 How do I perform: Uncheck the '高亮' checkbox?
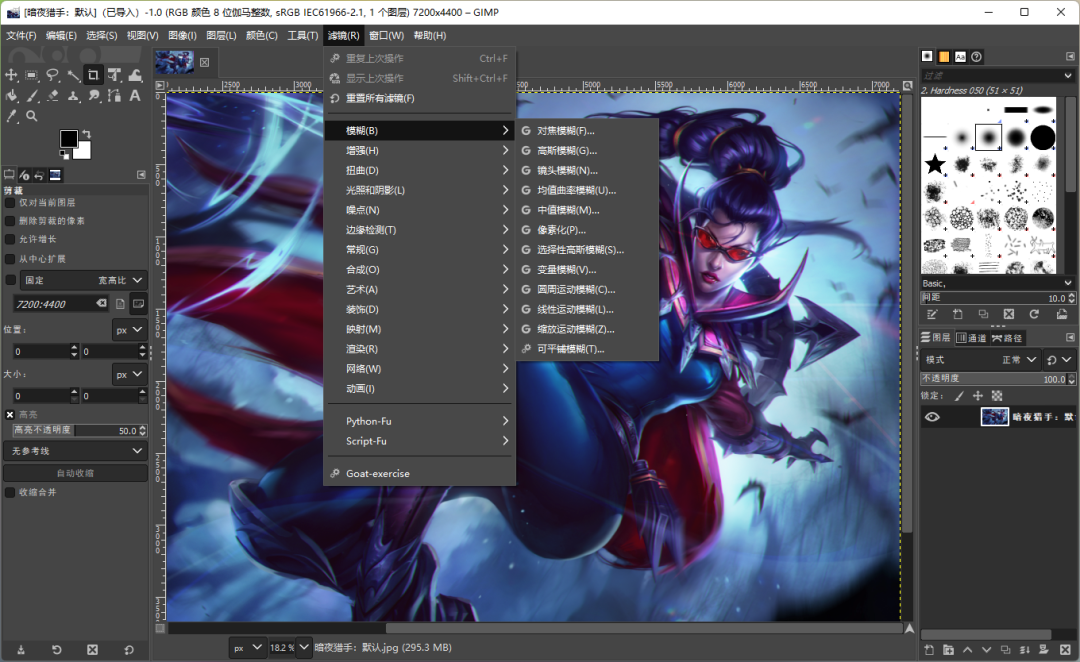11,414
